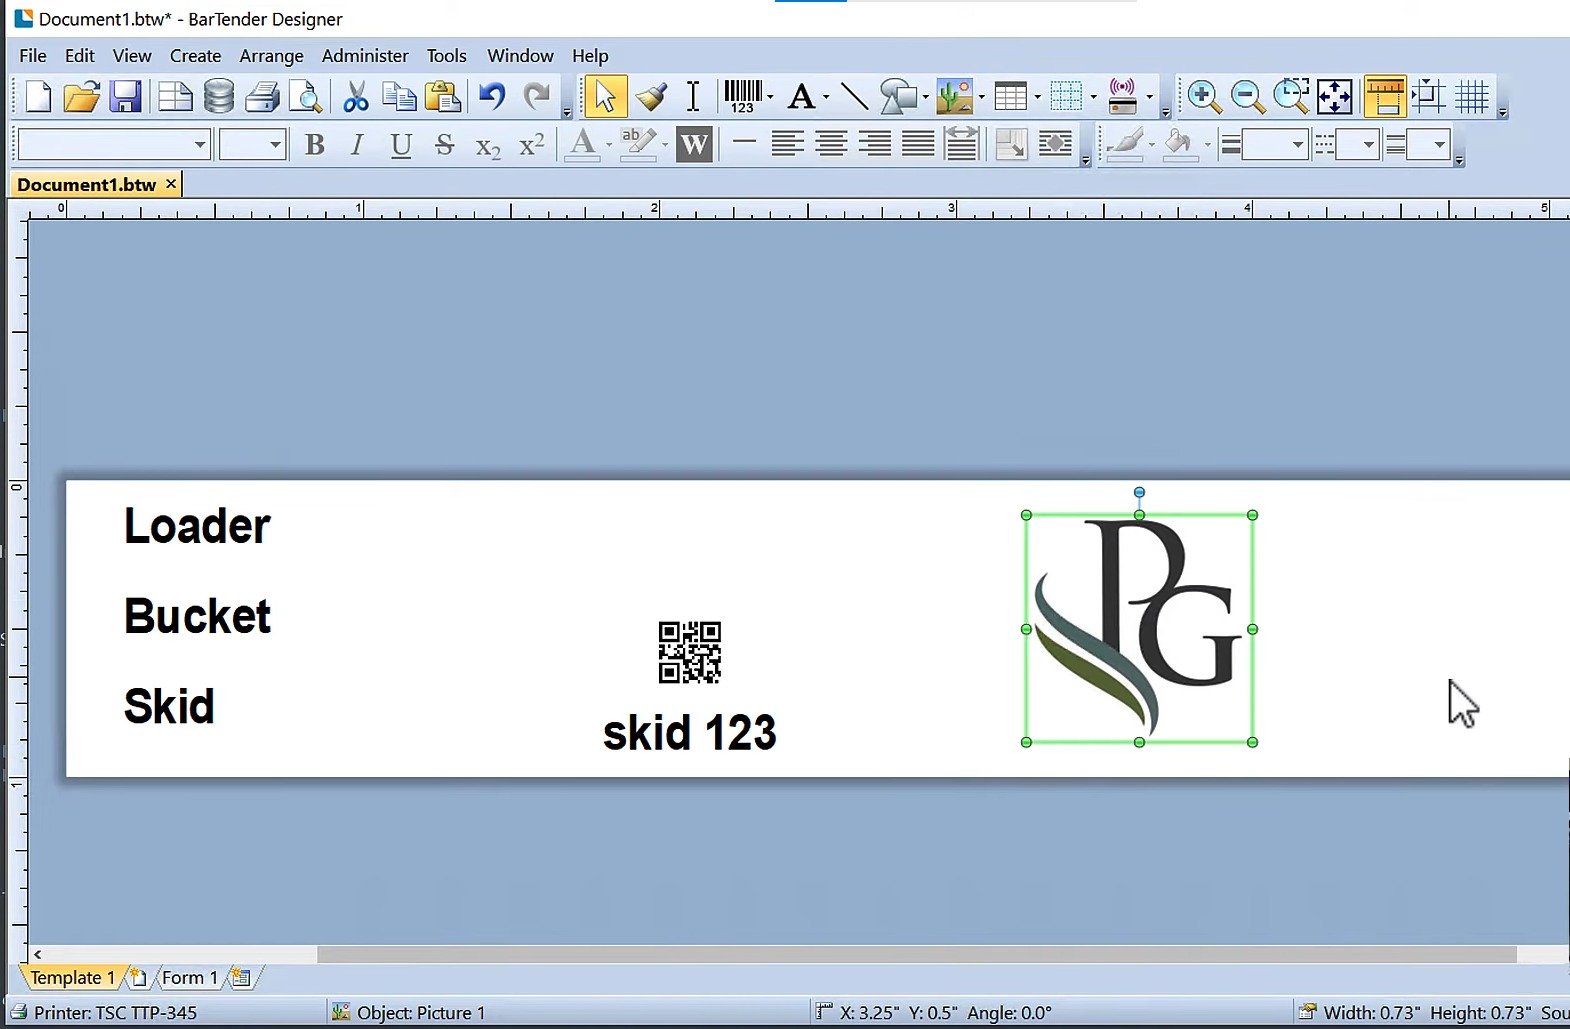The image size is (1570, 1029).
Task: Toggle the rulers display
Action: point(1385,97)
